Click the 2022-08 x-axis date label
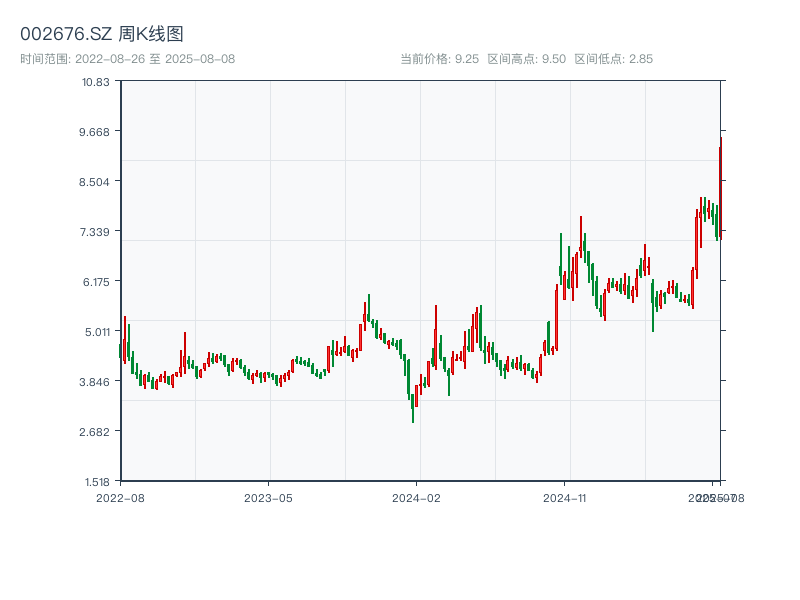The height and width of the screenshot is (600, 800). click(120, 497)
